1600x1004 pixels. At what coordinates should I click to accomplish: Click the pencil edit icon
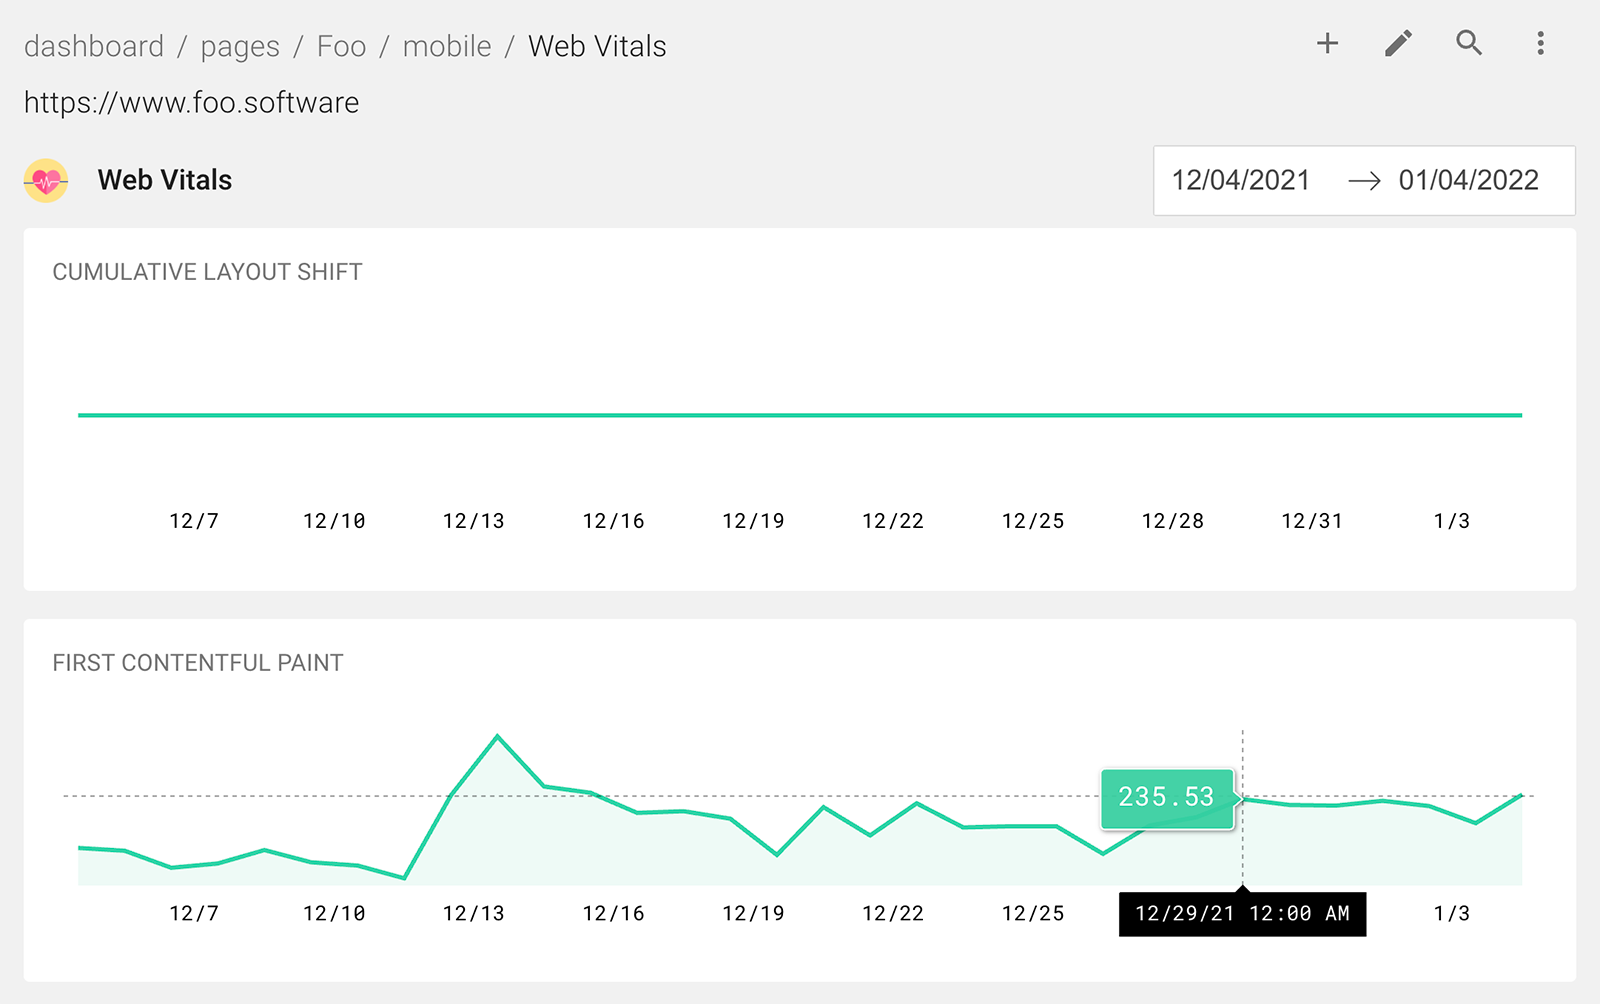pos(1398,43)
